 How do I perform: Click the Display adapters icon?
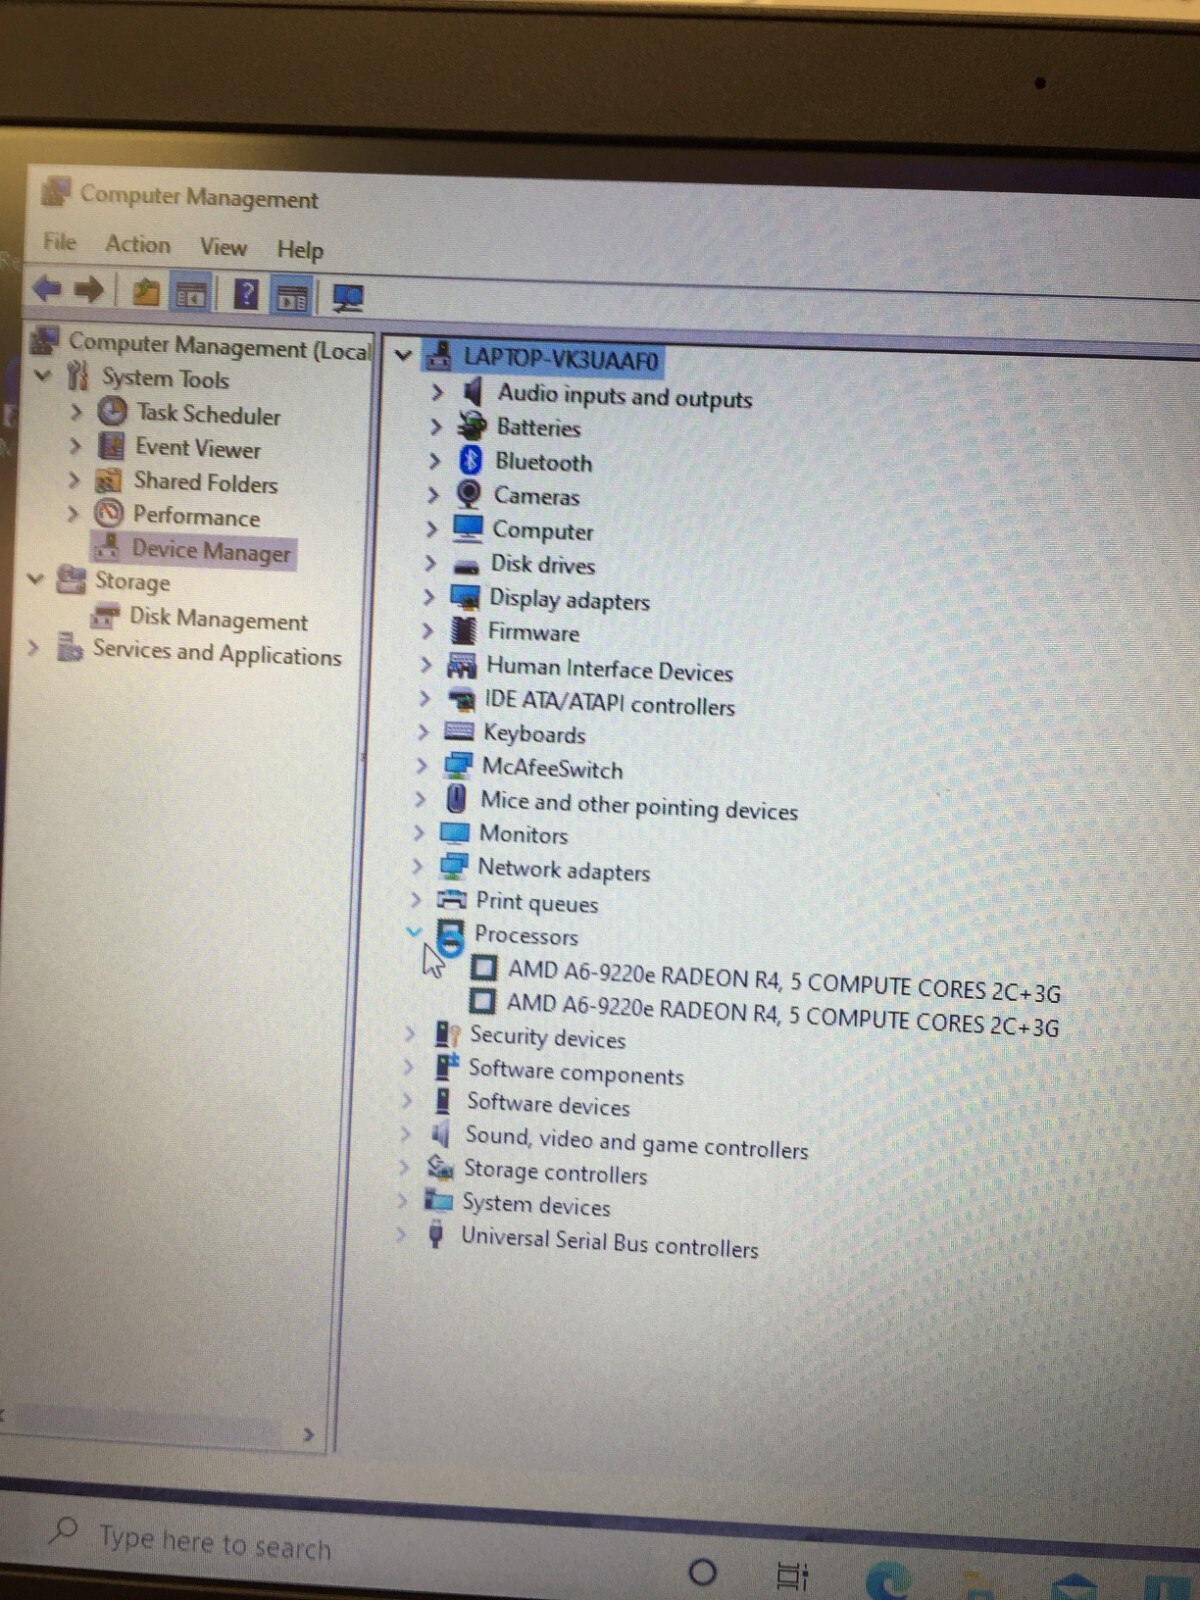pos(465,597)
